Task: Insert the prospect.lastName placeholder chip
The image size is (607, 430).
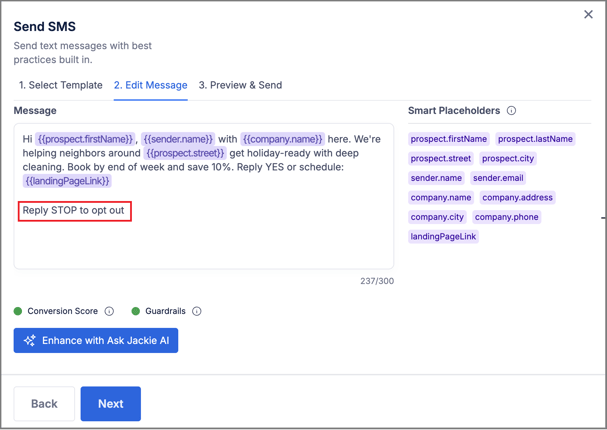Action: coord(535,139)
